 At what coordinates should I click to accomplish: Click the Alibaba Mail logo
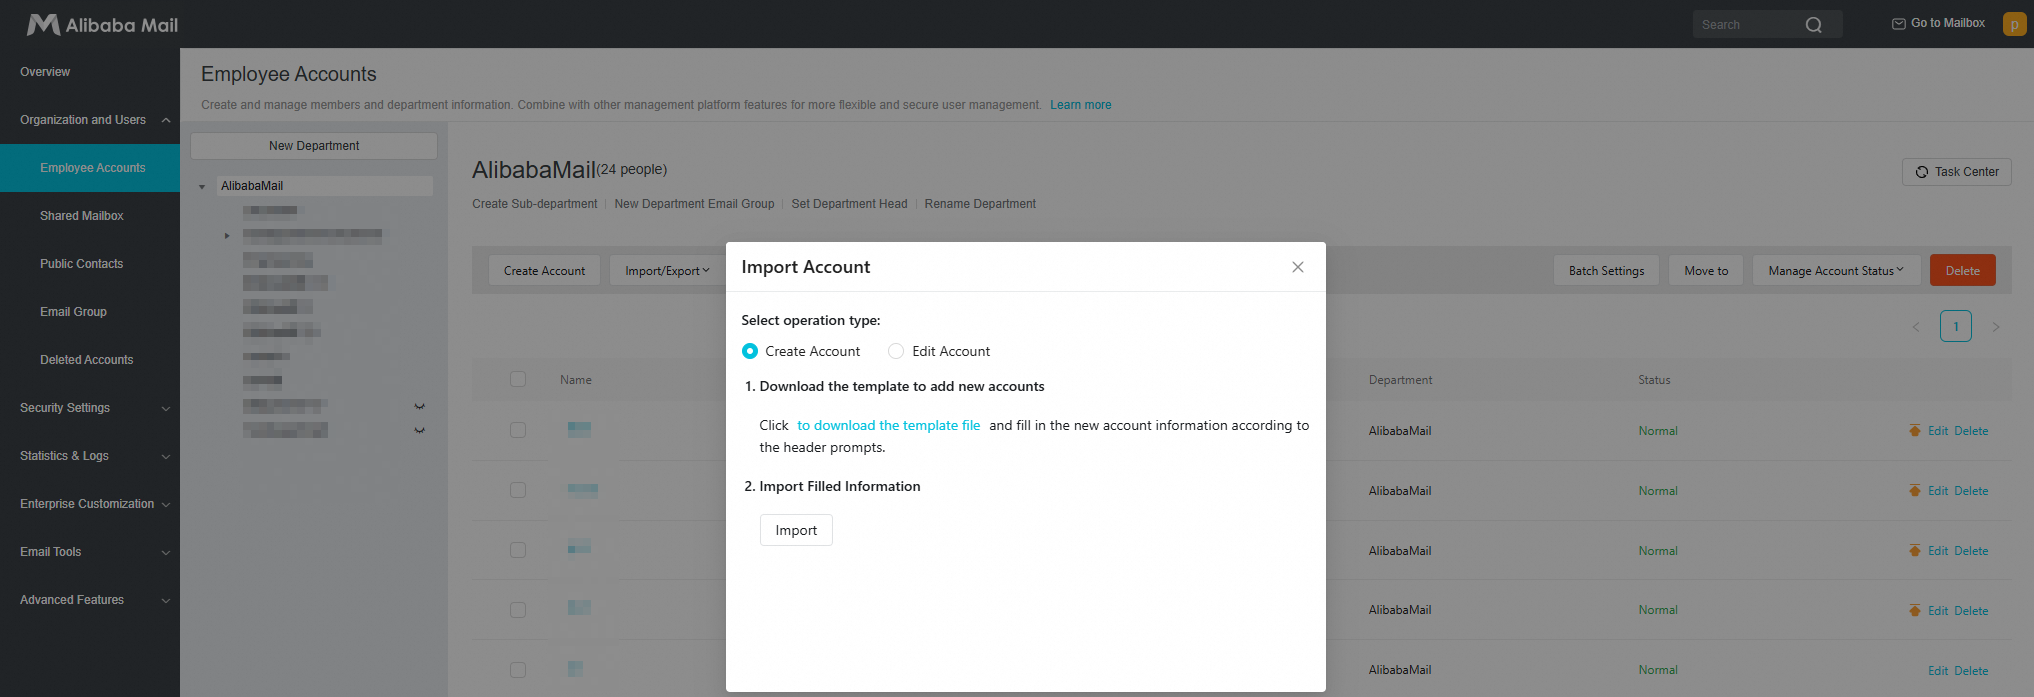point(102,25)
